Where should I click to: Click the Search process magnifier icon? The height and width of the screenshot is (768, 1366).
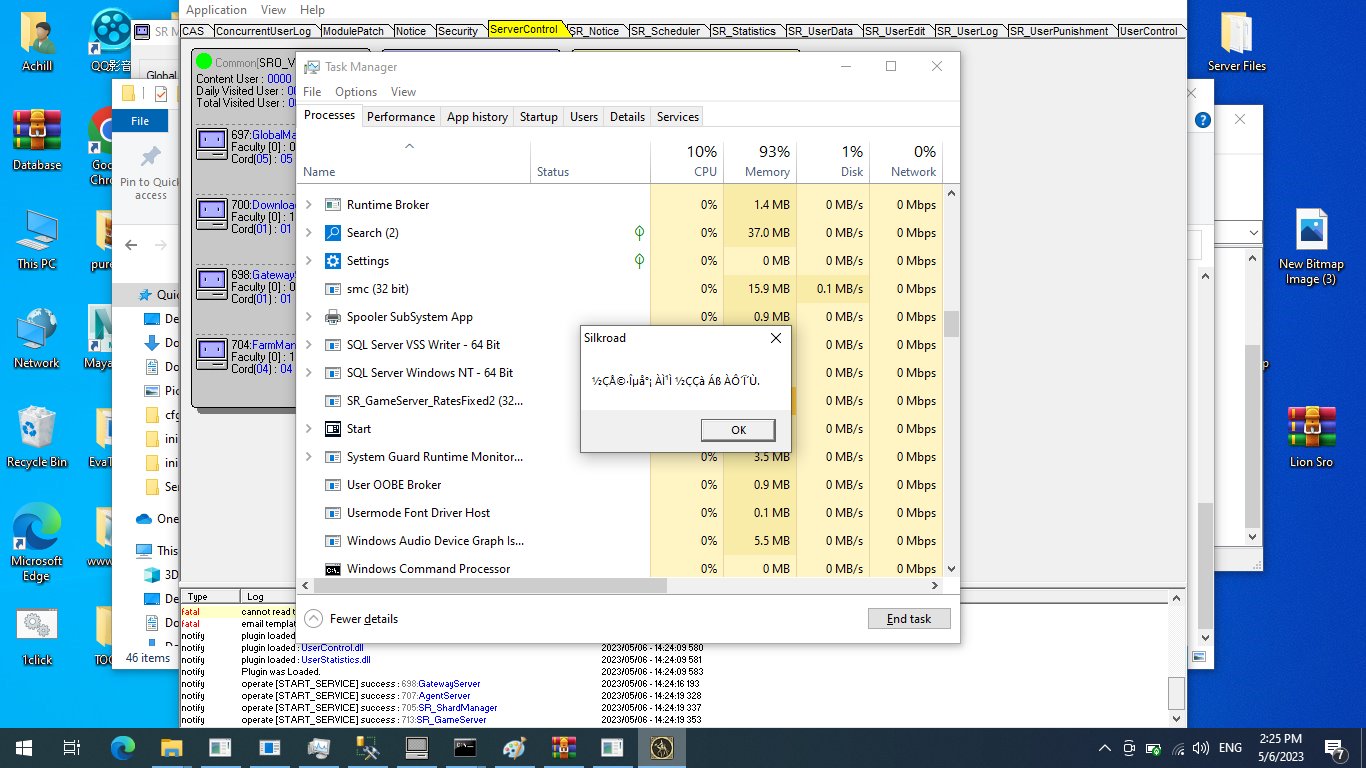point(333,233)
